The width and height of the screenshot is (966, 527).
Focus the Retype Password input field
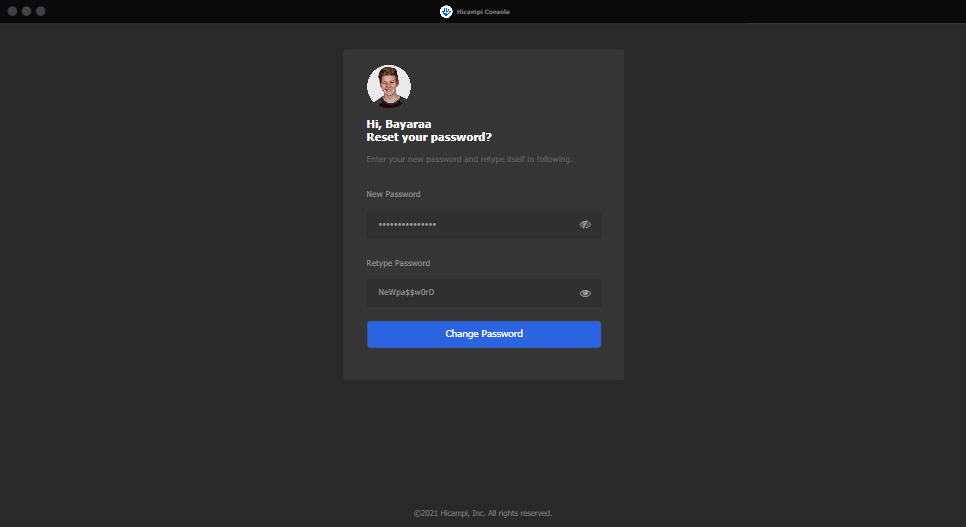pyautogui.click(x=470, y=293)
